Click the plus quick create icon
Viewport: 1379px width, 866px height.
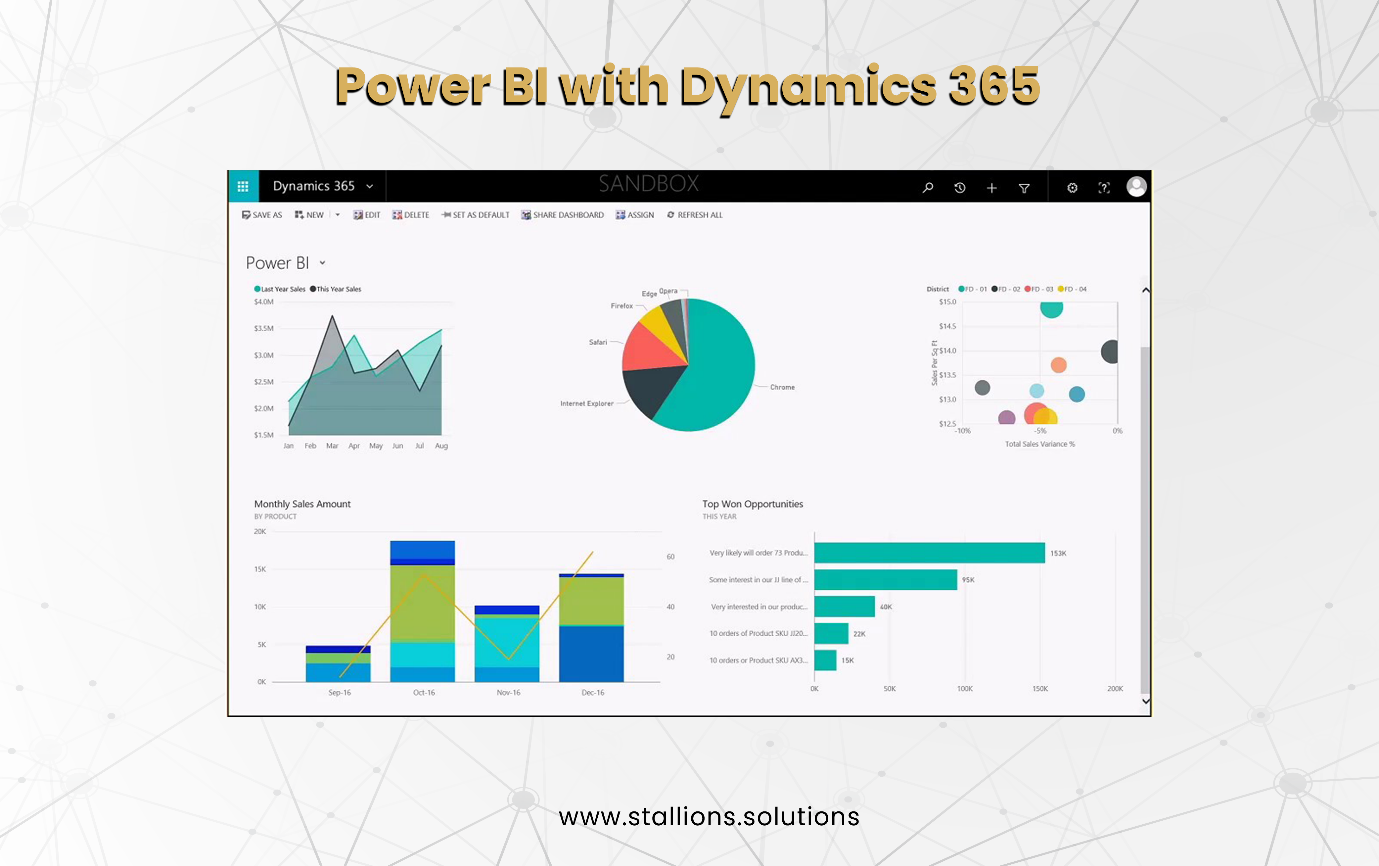(992, 187)
